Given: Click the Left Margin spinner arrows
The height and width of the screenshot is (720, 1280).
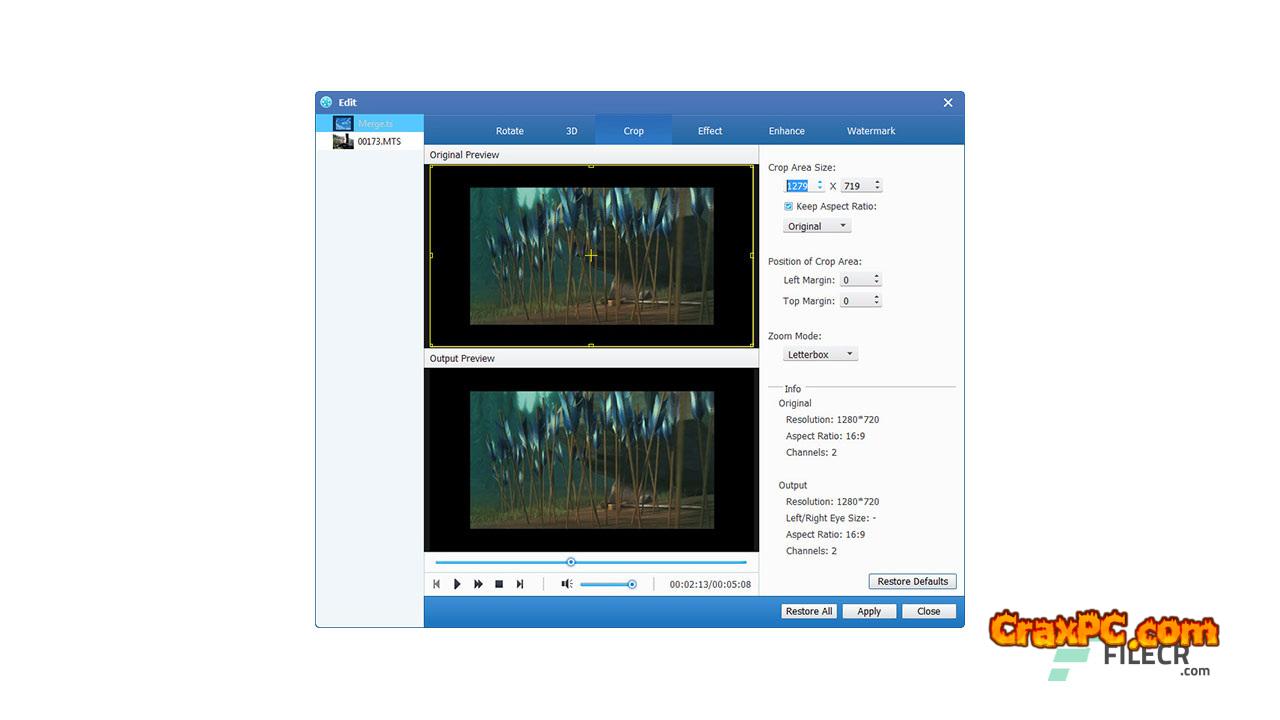Looking at the screenshot, I should click(x=877, y=280).
